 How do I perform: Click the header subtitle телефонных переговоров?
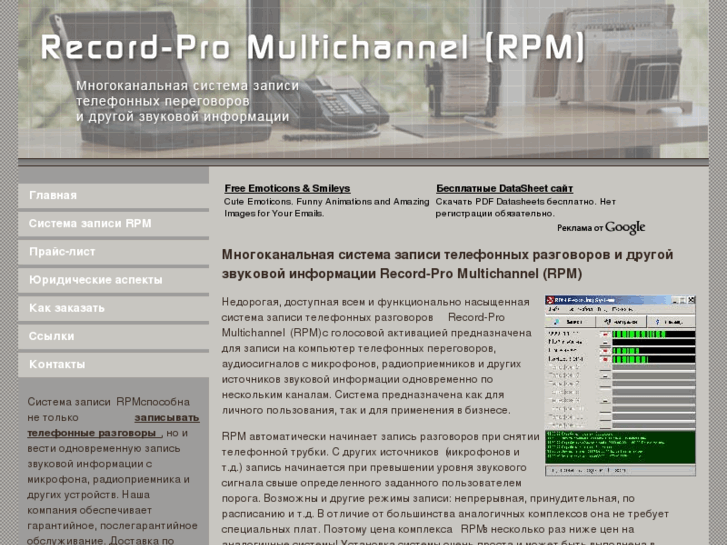pyautogui.click(x=163, y=101)
